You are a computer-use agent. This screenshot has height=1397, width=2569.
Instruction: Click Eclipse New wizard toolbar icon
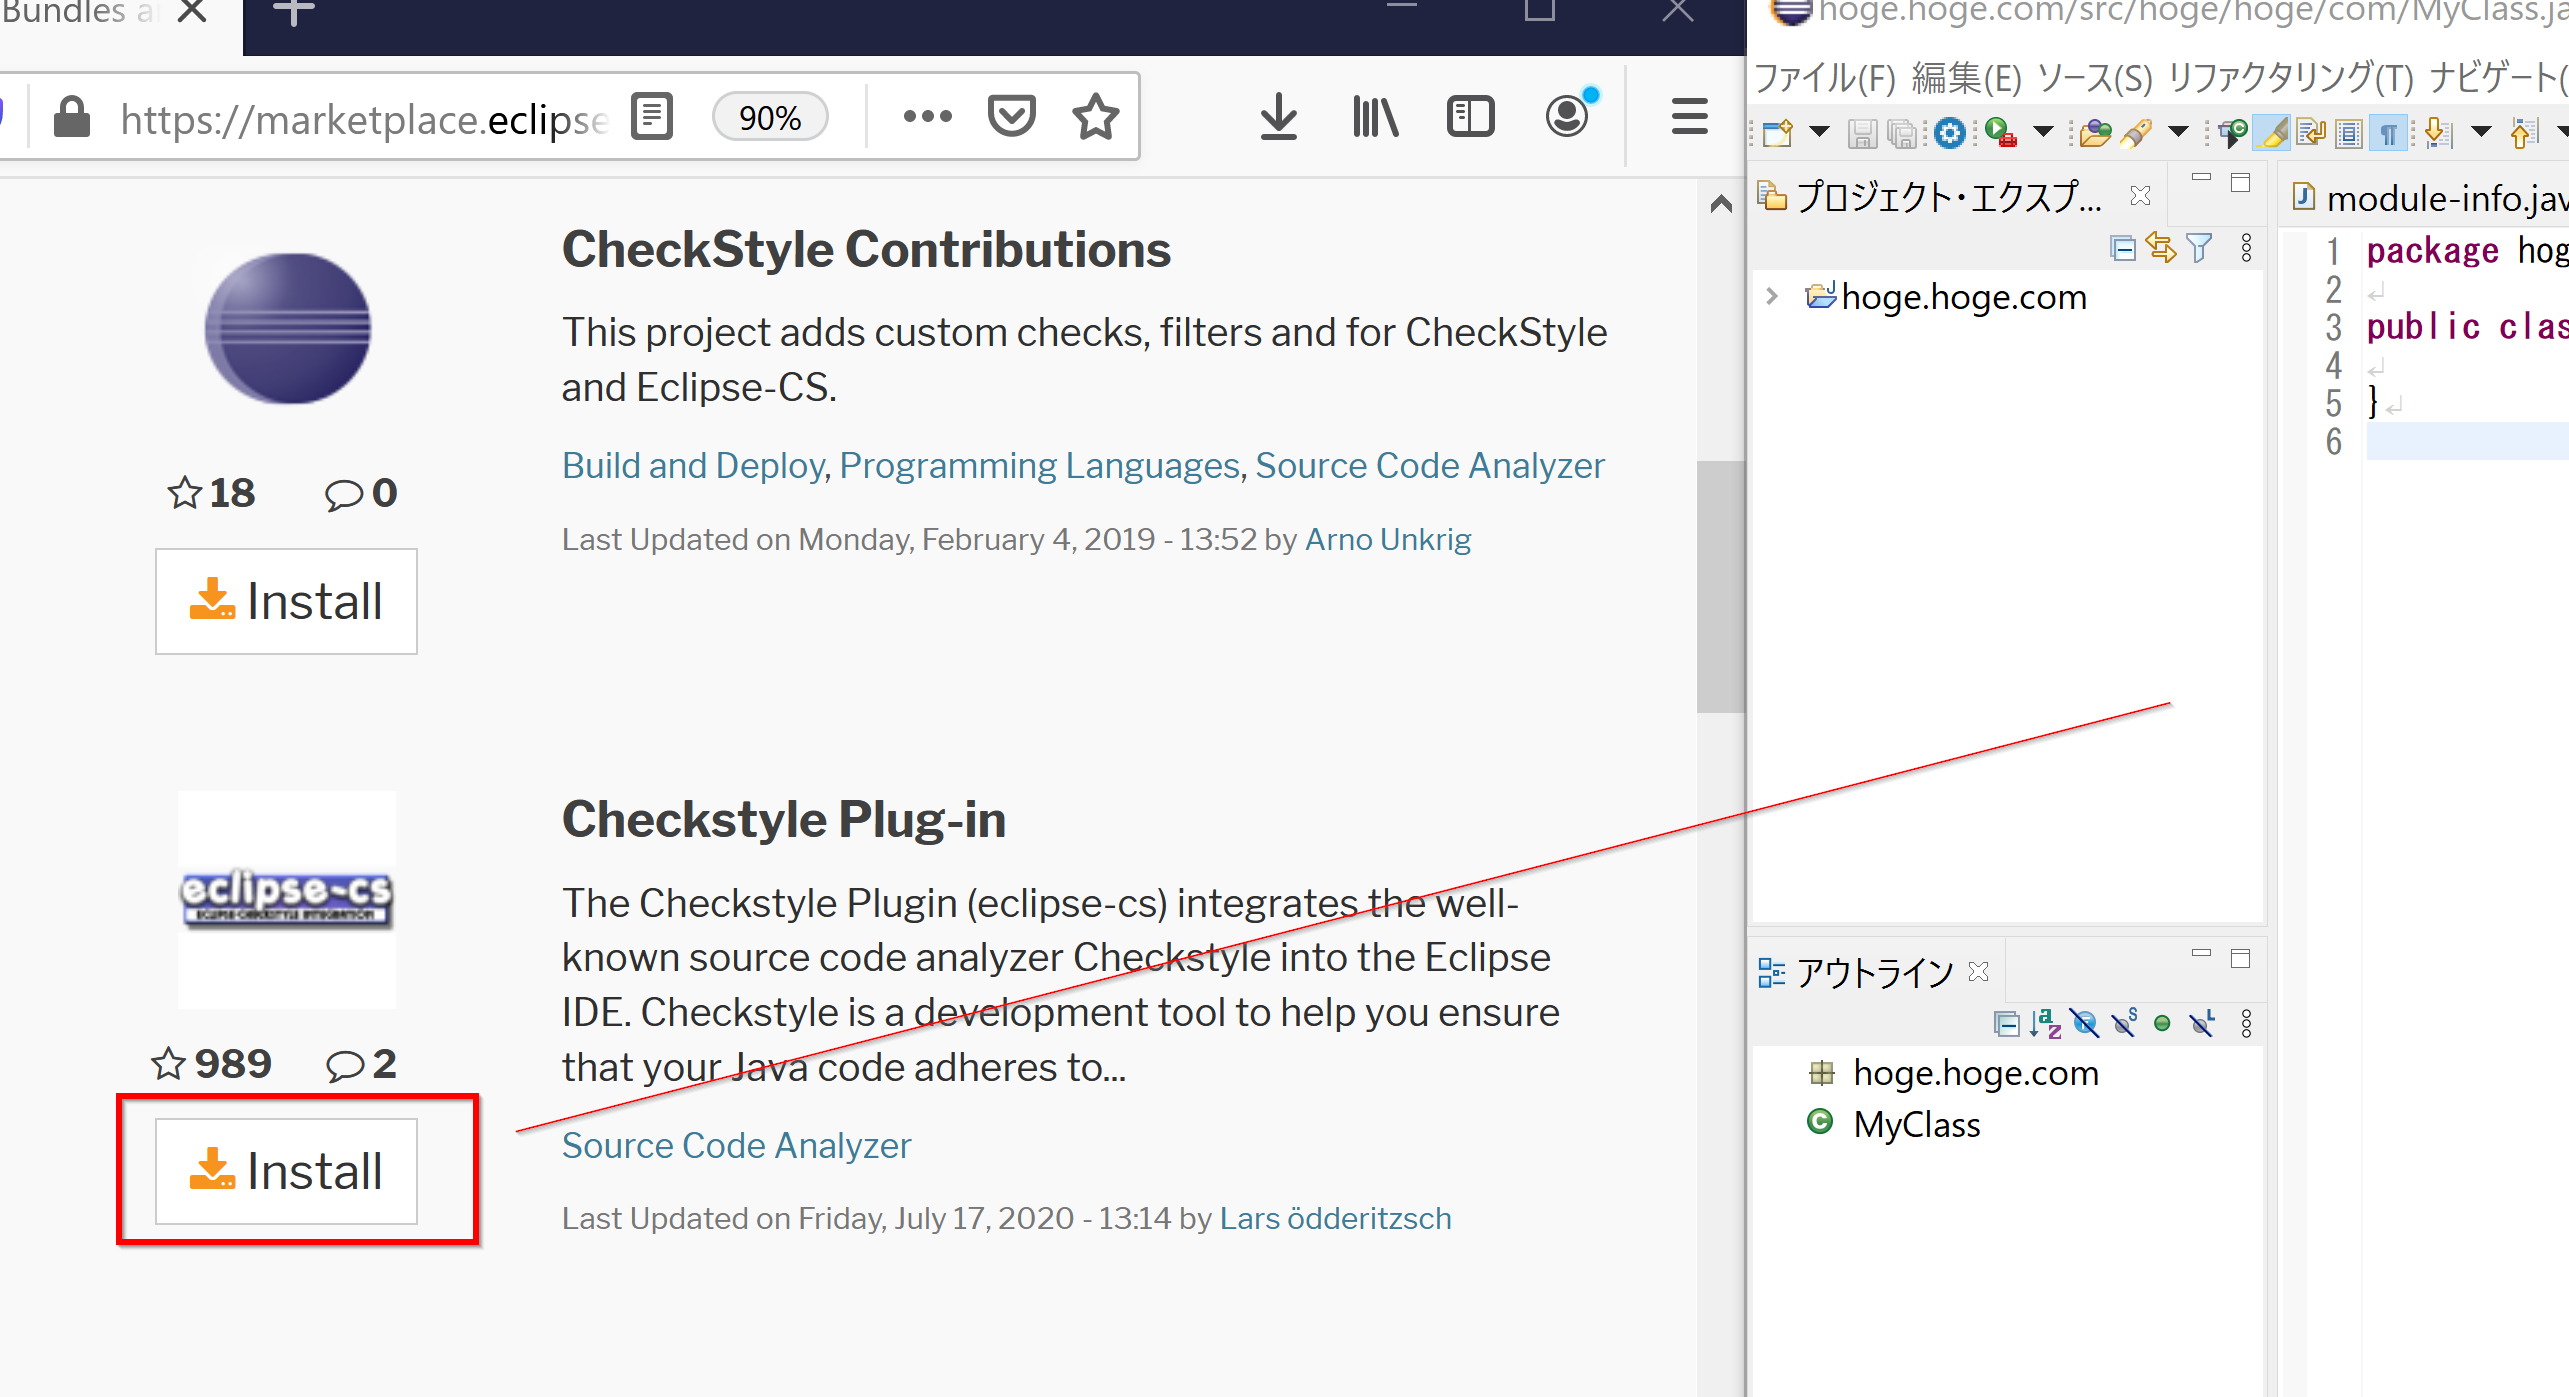[1778, 132]
